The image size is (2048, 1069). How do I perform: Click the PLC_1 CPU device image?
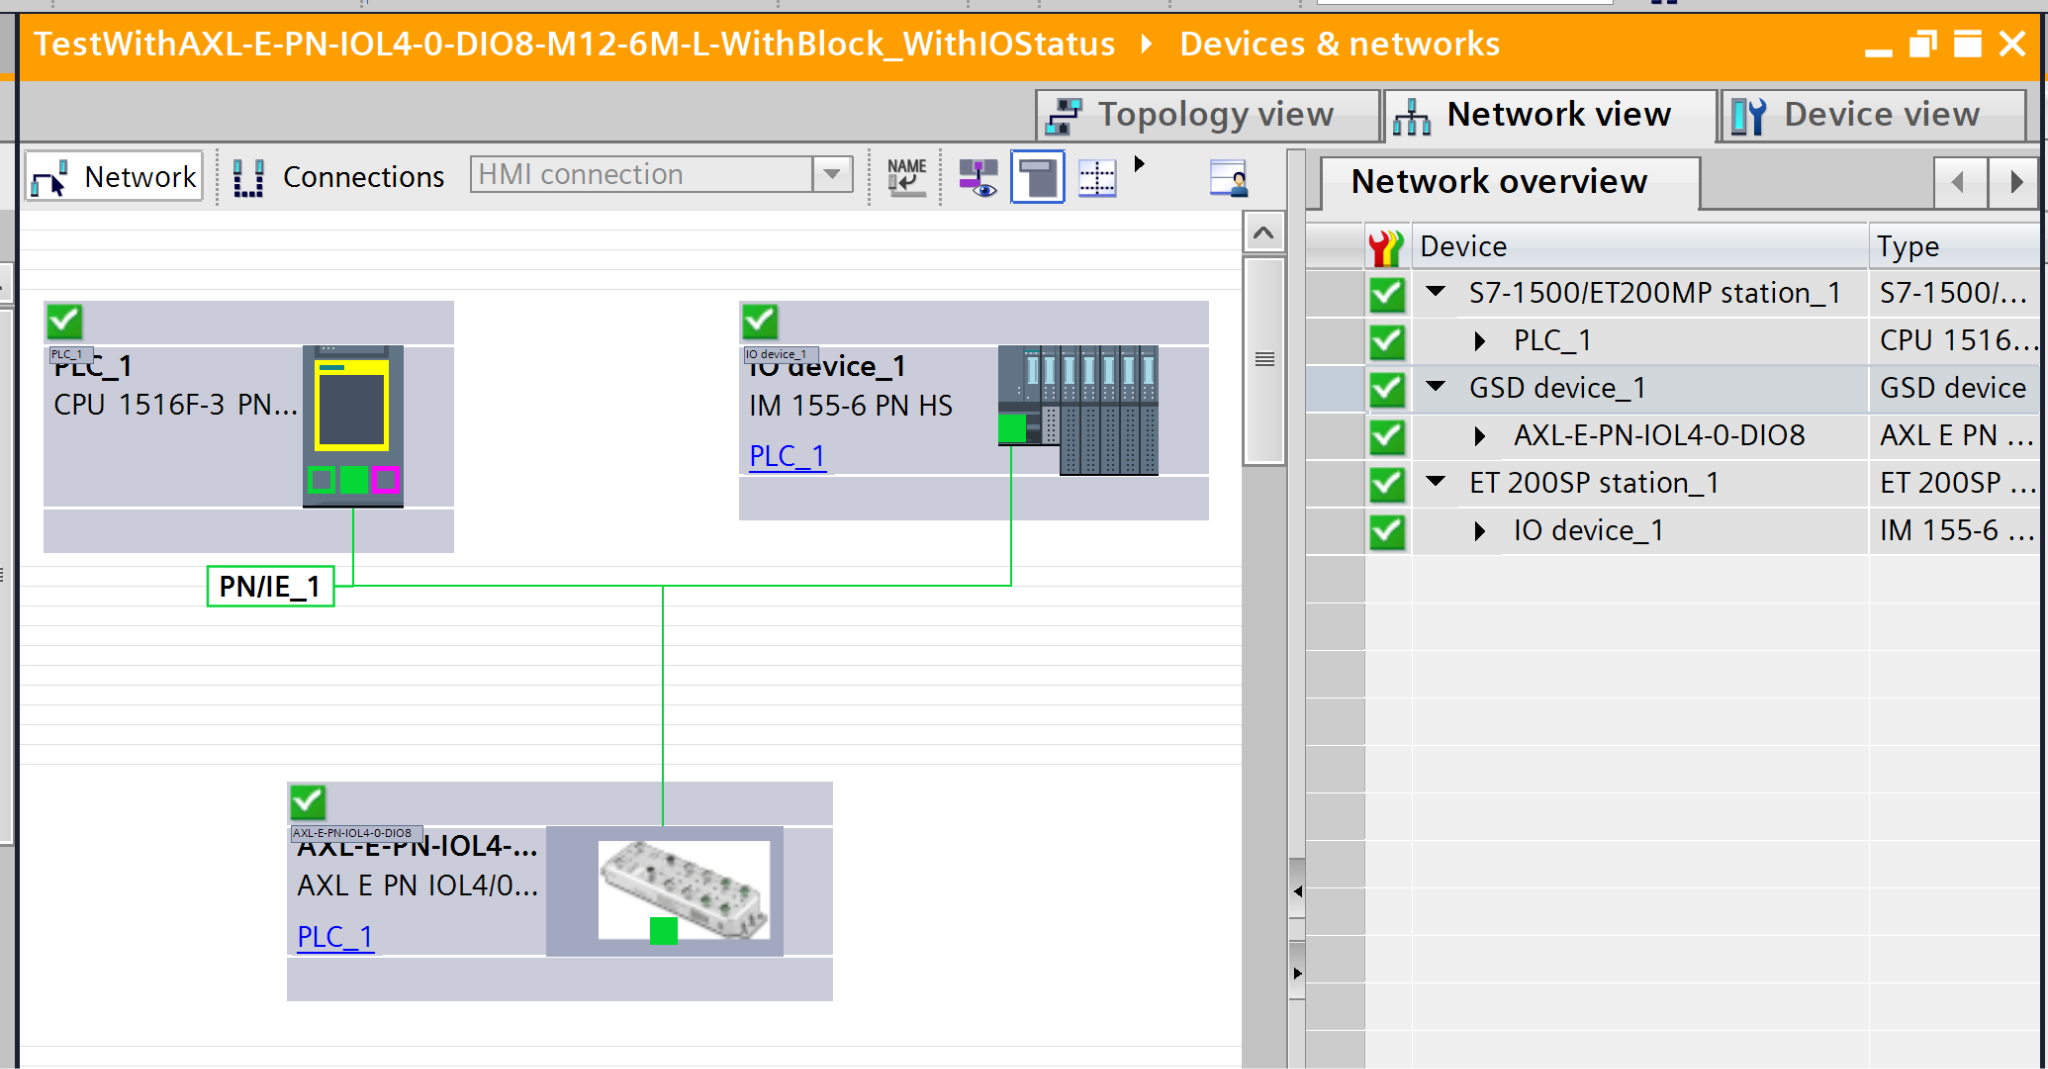(353, 425)
